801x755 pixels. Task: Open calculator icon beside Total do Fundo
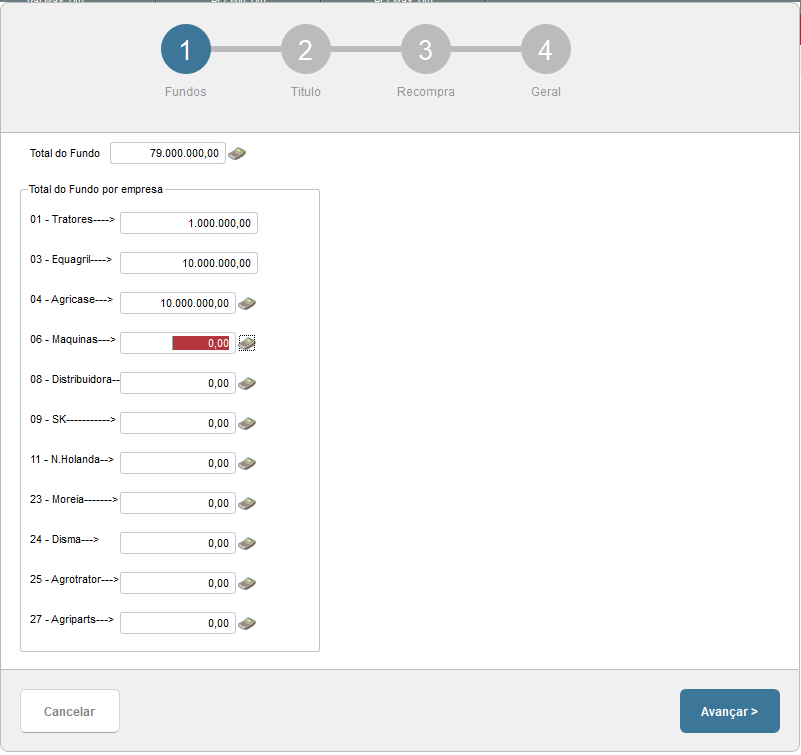(x=237, y=153)
